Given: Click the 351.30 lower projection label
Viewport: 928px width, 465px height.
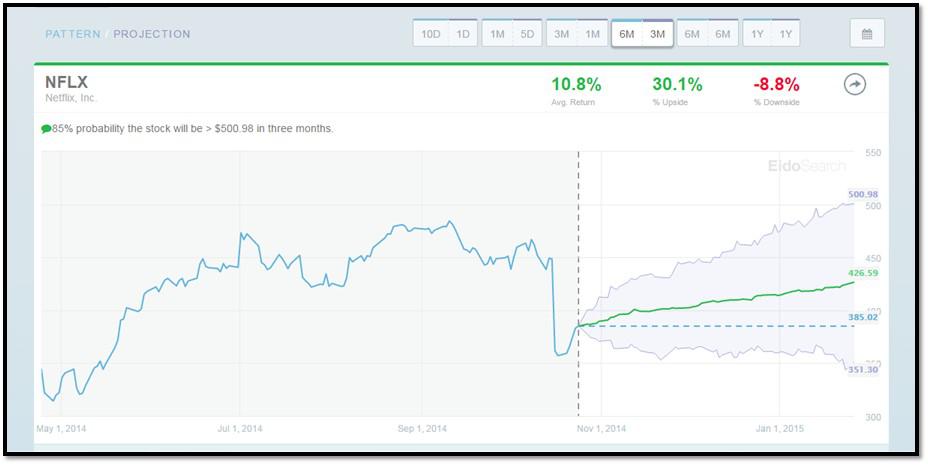Looking at the screenshot, I should [x=863, y=370].
